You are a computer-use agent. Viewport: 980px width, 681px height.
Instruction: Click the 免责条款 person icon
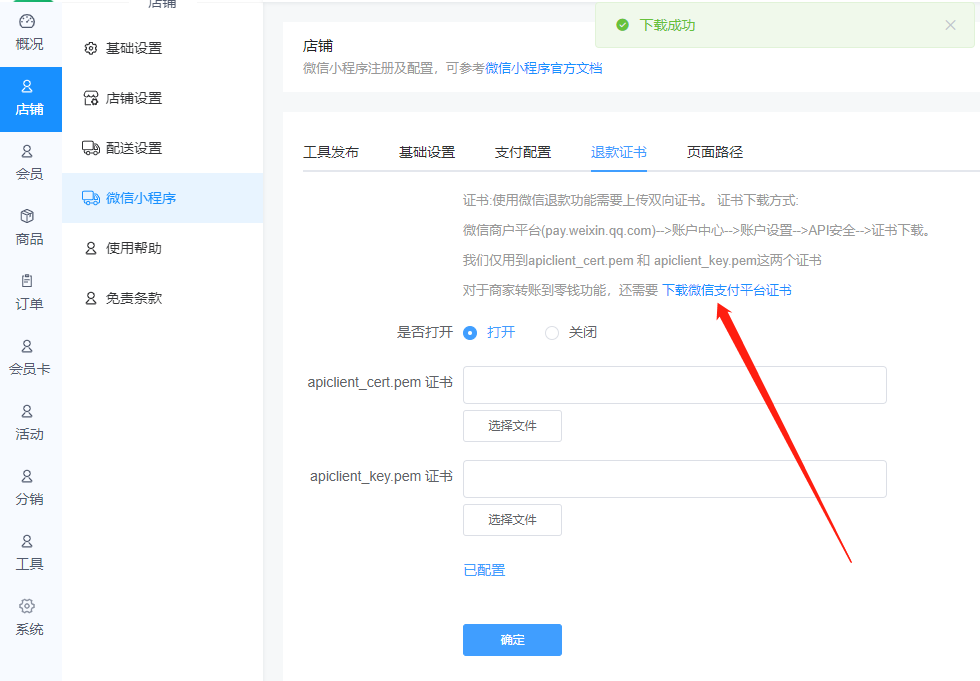[x=91, y=298]
